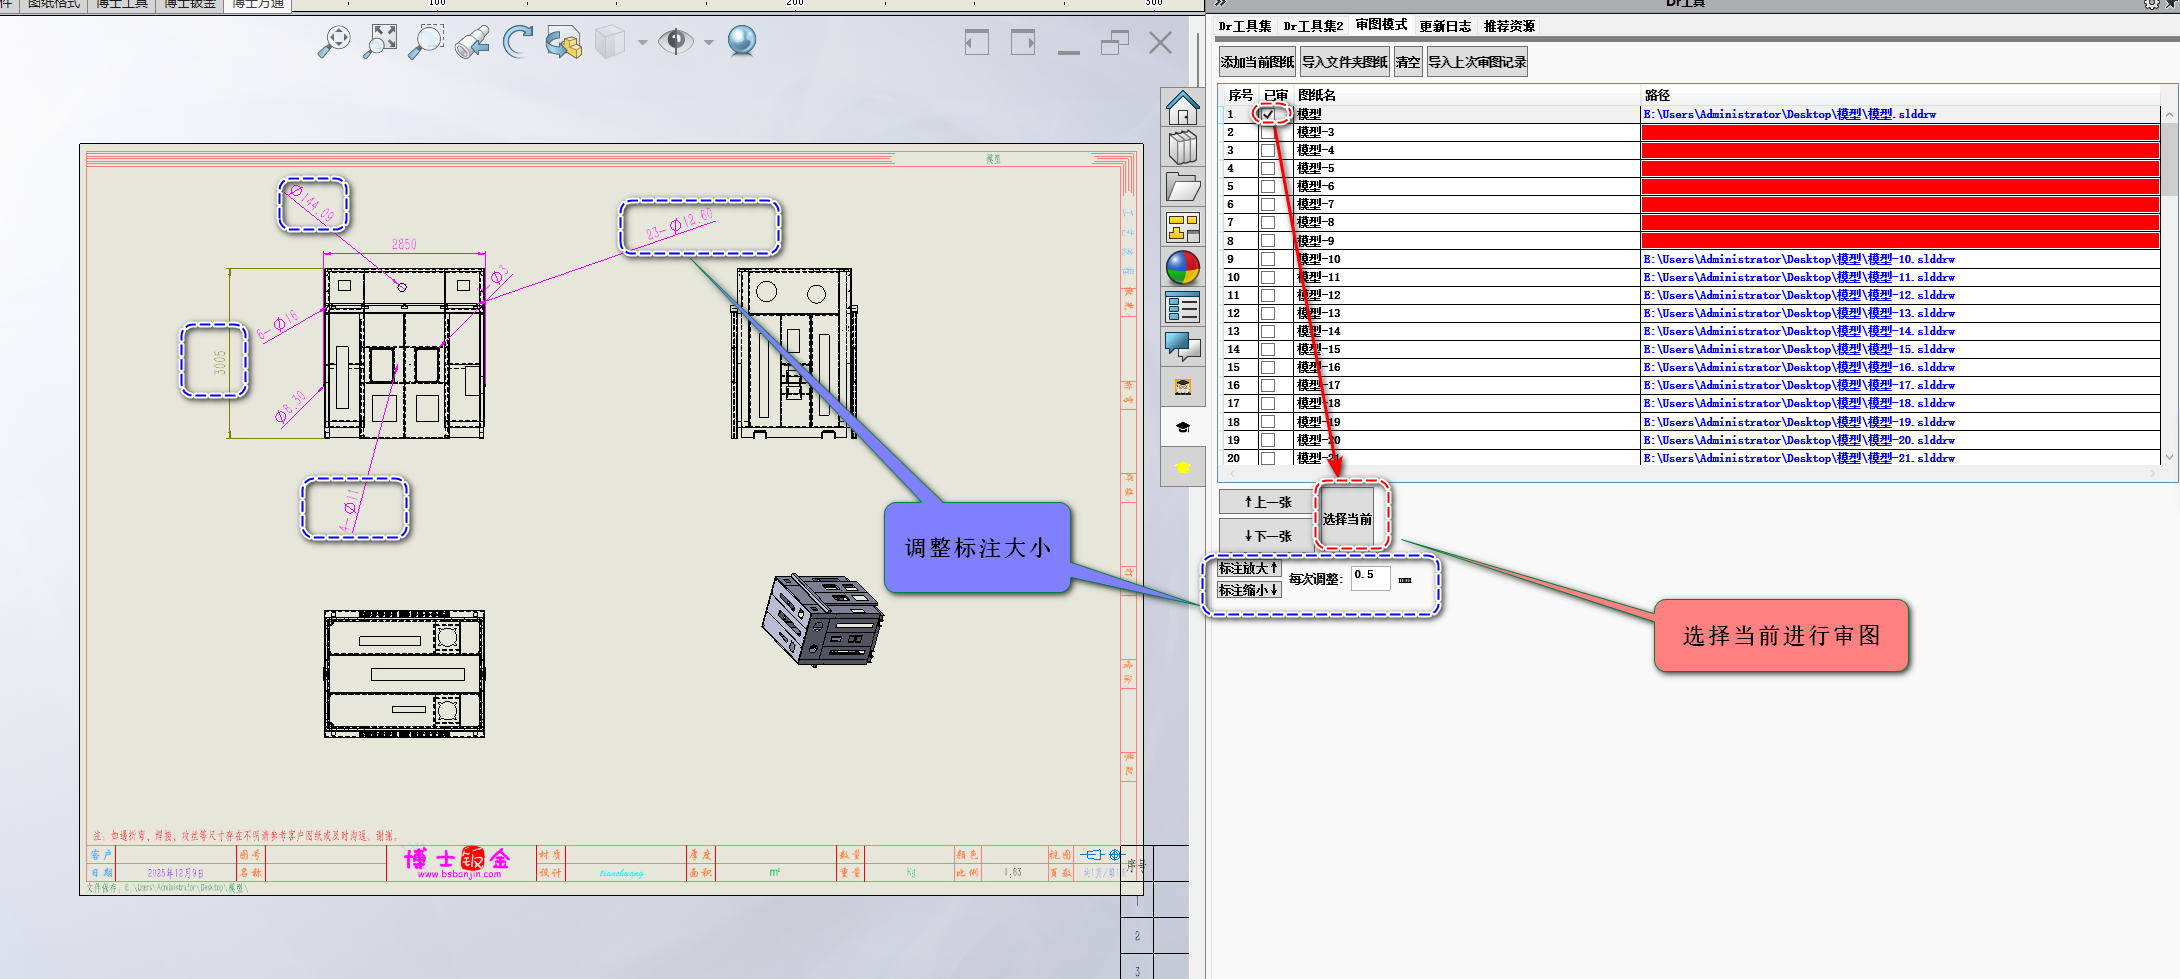The image size is (2180, 979).
Task: Switch to the Dr工具集2 tab
Action: click(1313, 26)
